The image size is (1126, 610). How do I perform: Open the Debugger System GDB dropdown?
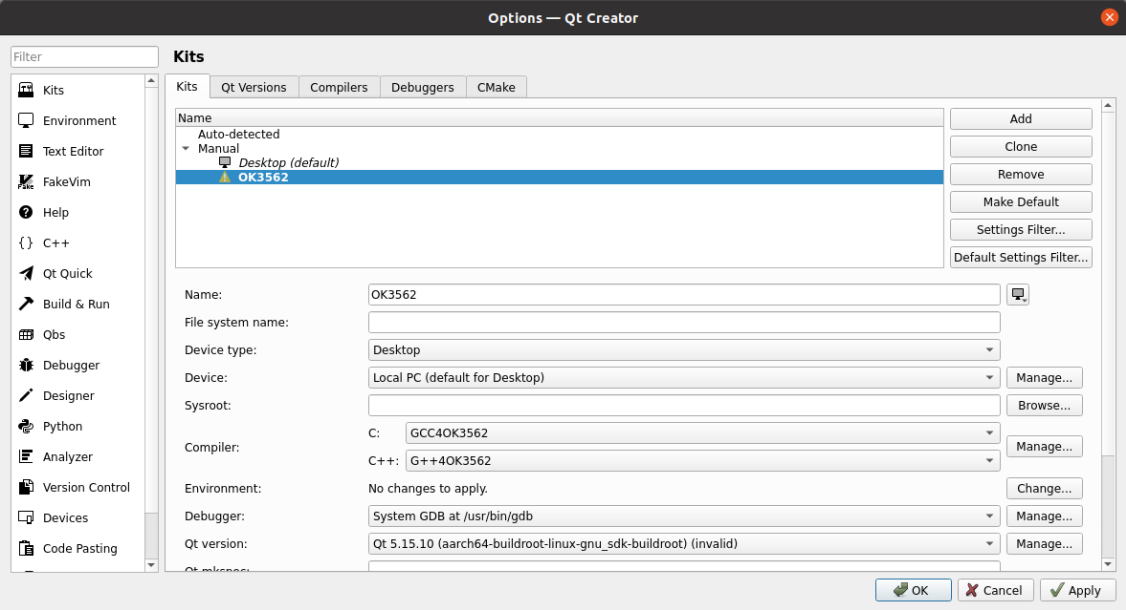click(x=684, y=516)
